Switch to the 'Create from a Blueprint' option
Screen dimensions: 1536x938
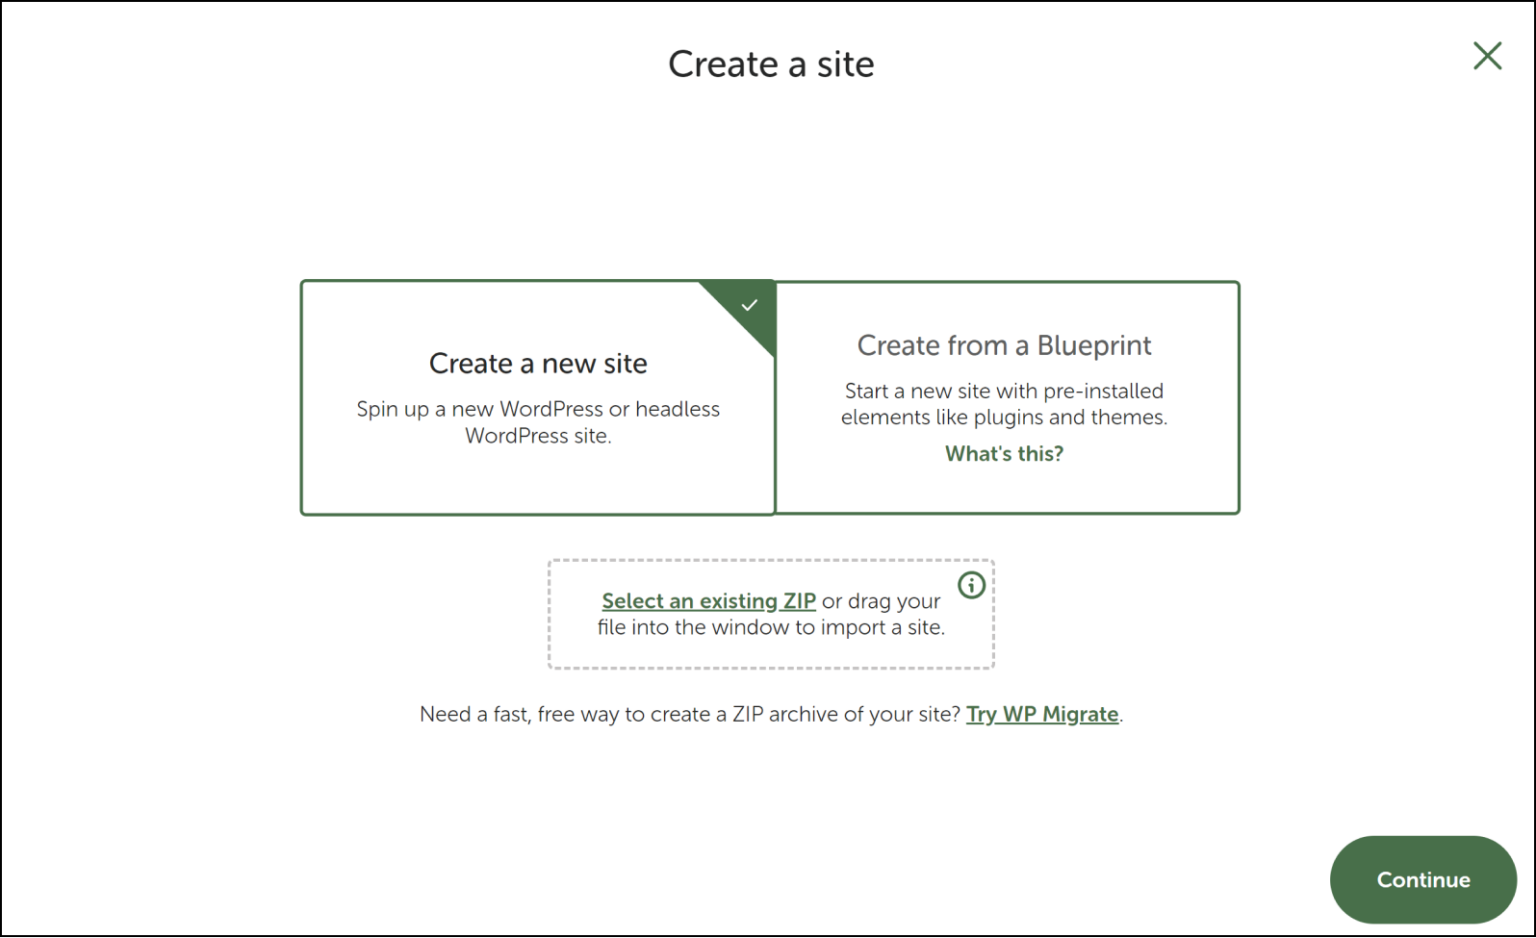(1005, 398)
